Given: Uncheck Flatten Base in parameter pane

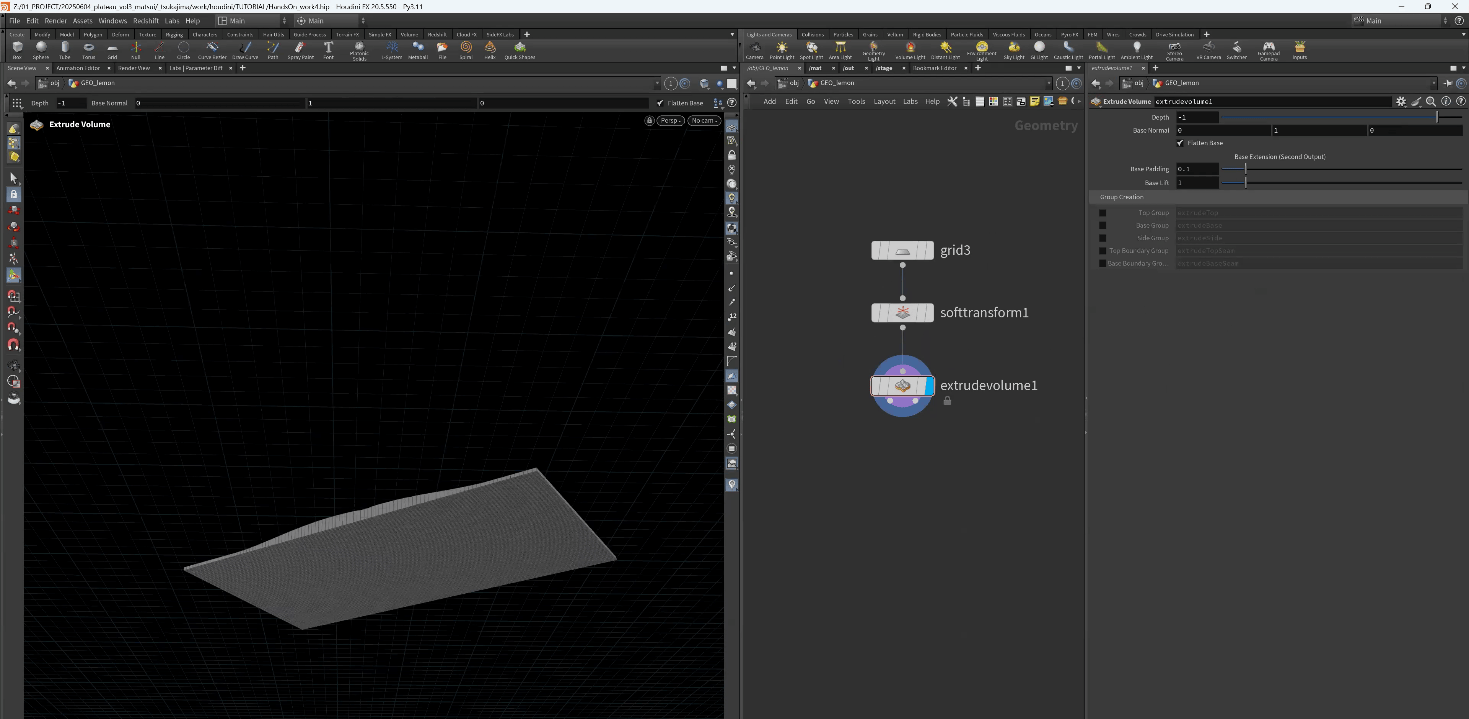Looking at the screenshot, I should point(1180,143).
